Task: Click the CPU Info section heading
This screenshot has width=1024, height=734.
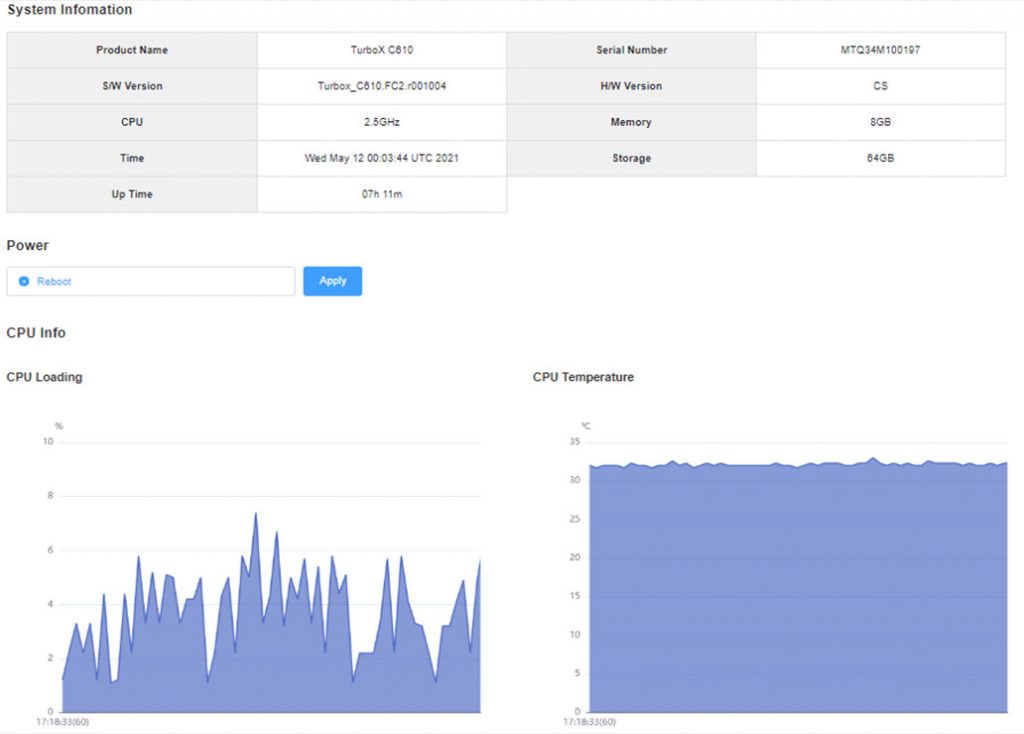Action: 36,332
